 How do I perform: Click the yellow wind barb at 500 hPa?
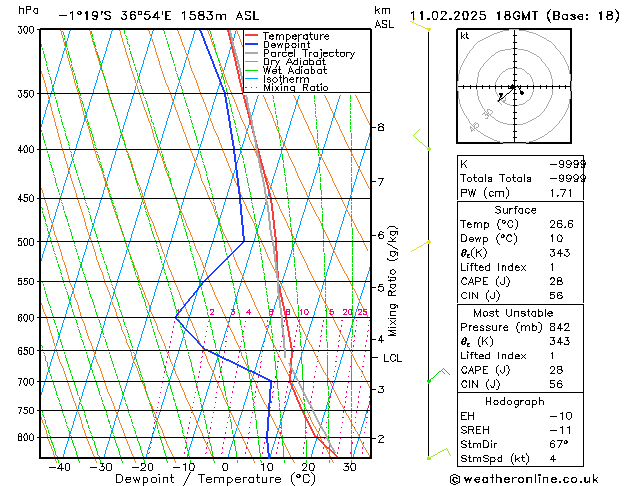coord(420,247)
